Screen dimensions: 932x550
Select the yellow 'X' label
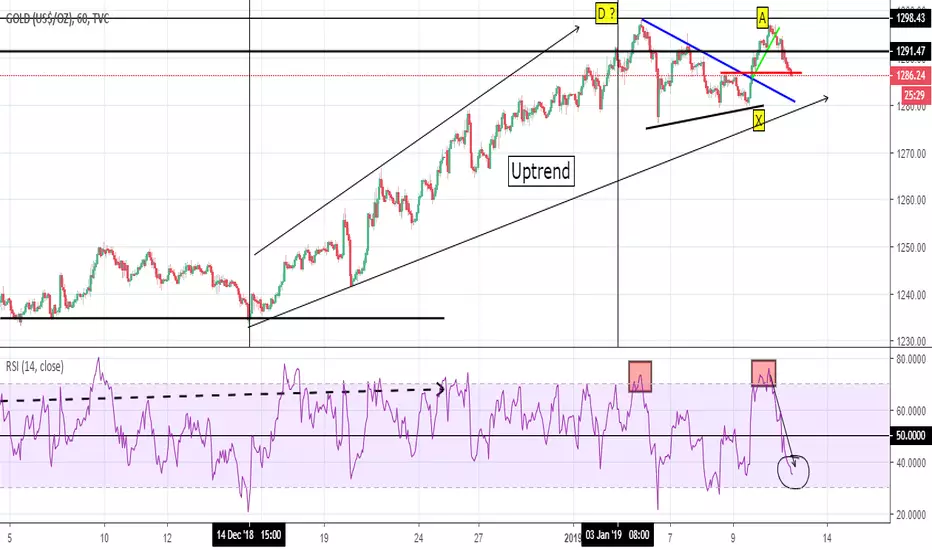point(758,121)
